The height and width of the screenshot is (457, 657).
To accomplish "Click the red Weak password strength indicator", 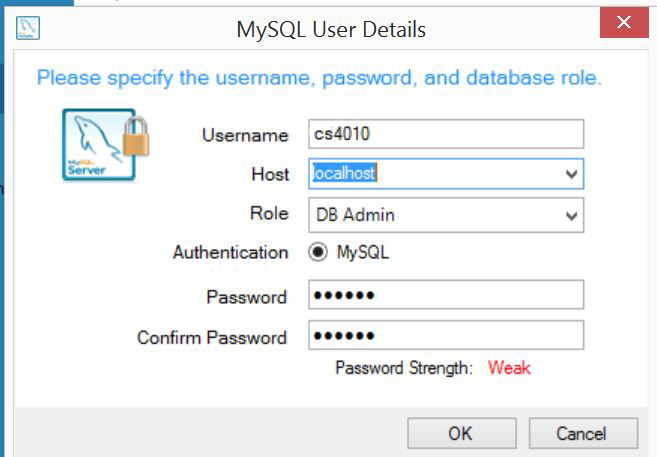I will coord(509,368).
